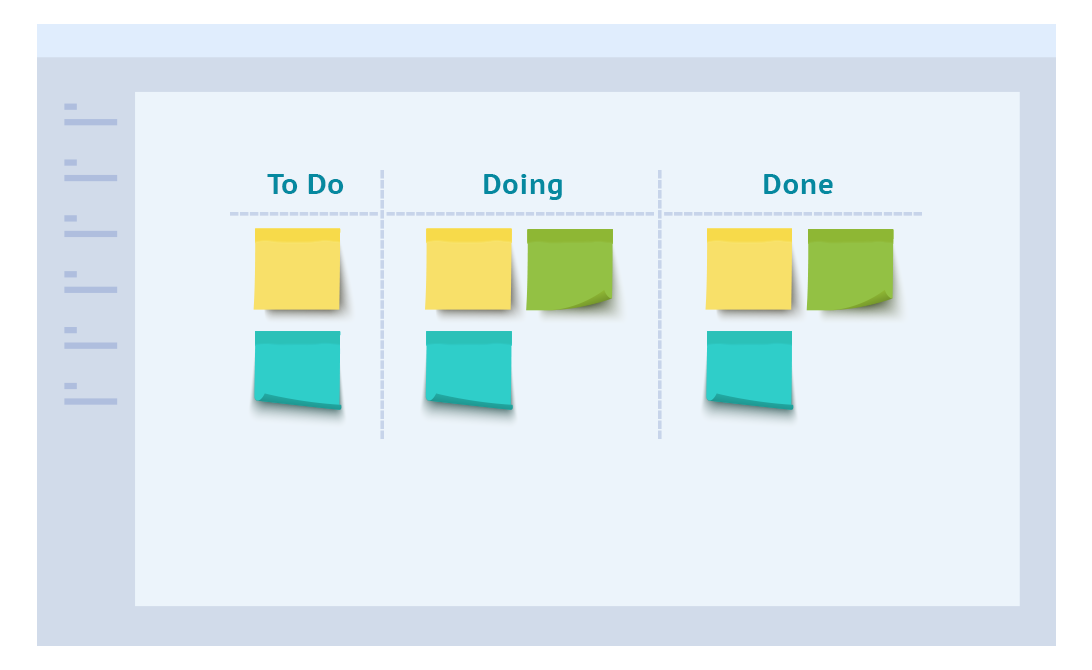Select the yellow sticky note in Done
This screenshot has height=670, width=1092.
(749, 269)
